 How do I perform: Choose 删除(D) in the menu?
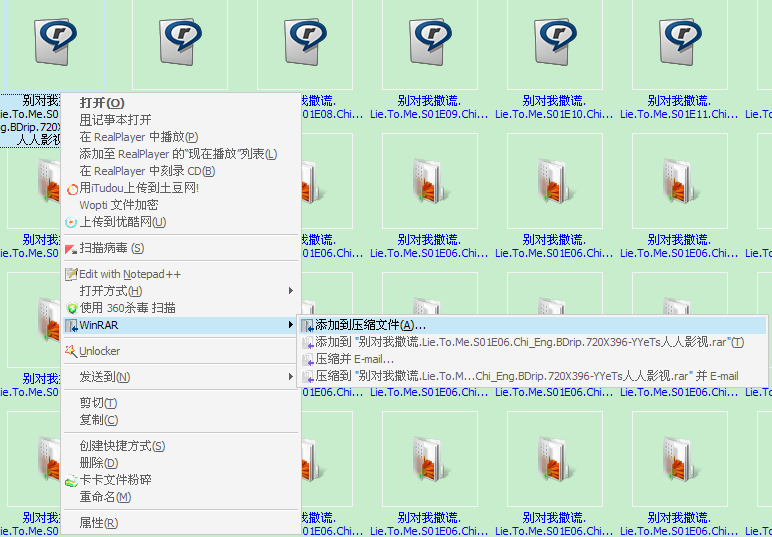click(181, 463)
